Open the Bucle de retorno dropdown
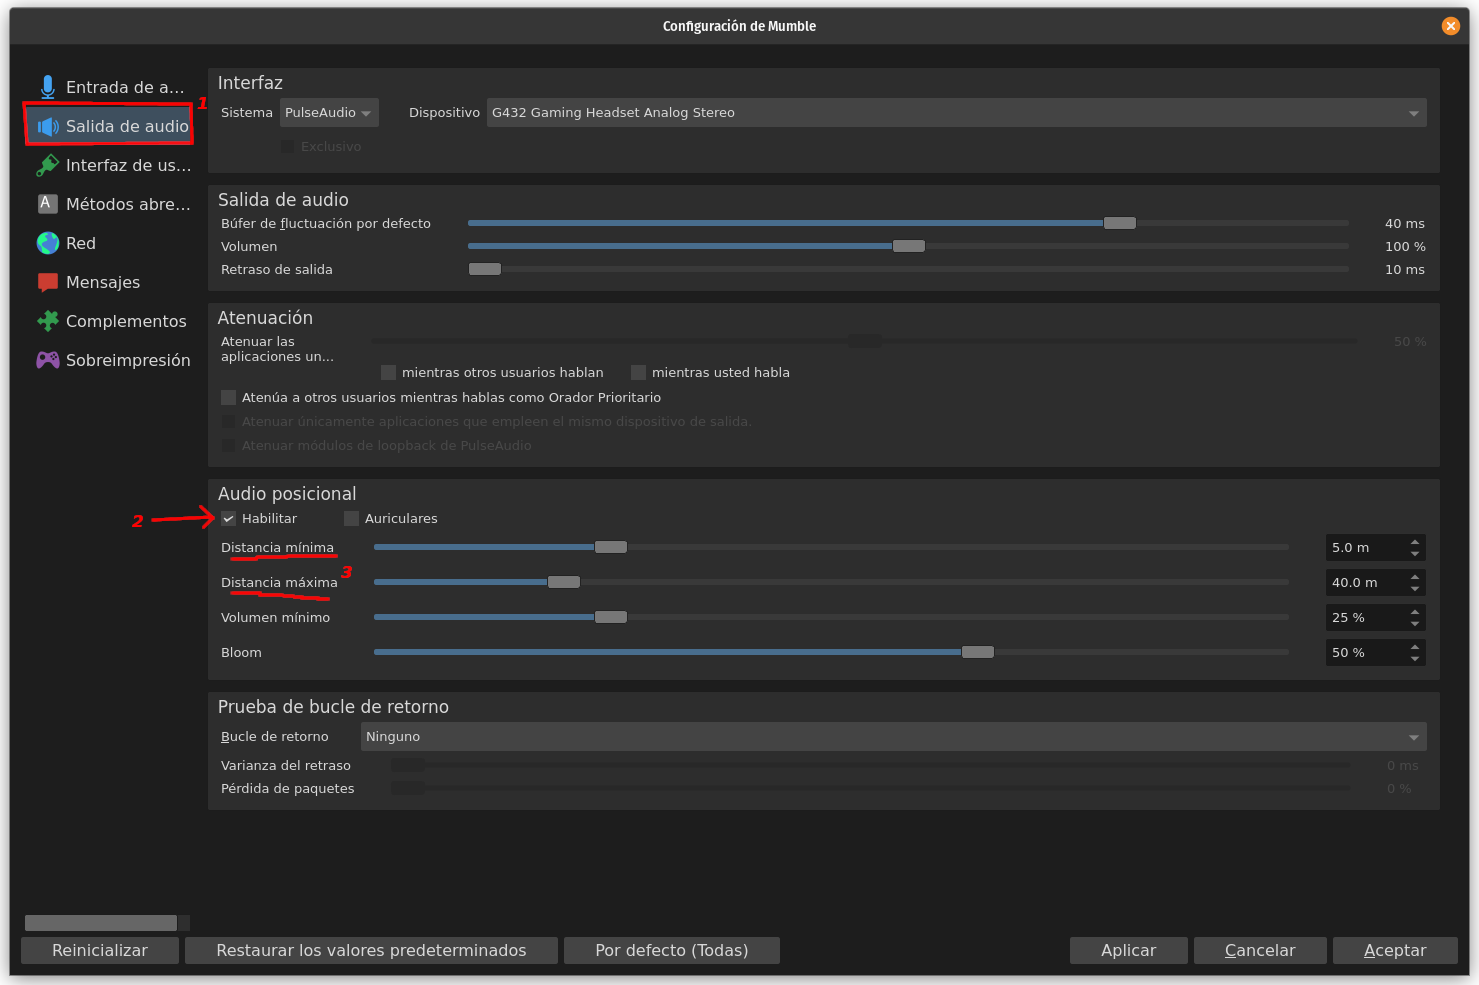The image size is (1479, 985). [892, 737]
